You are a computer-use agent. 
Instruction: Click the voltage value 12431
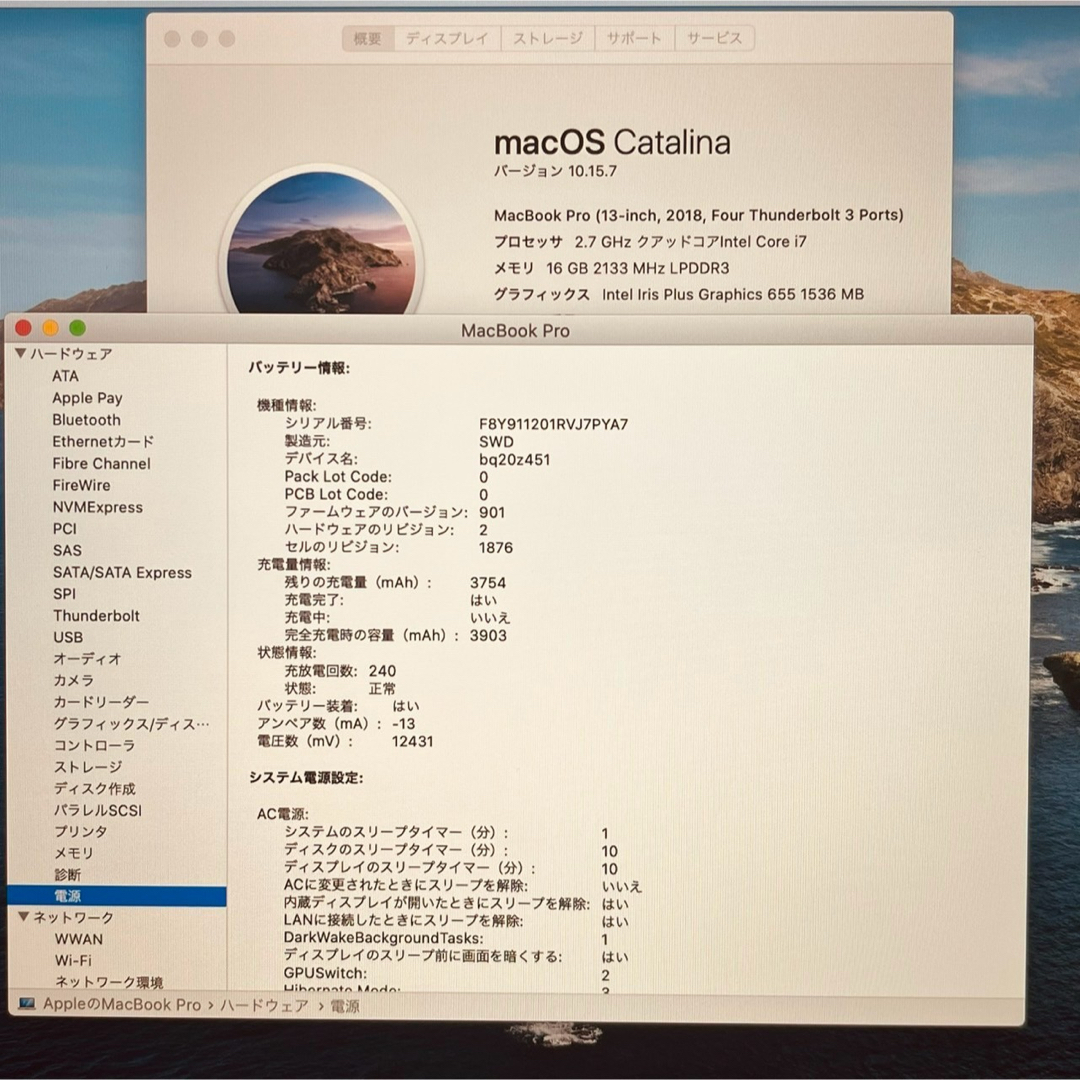412,742
